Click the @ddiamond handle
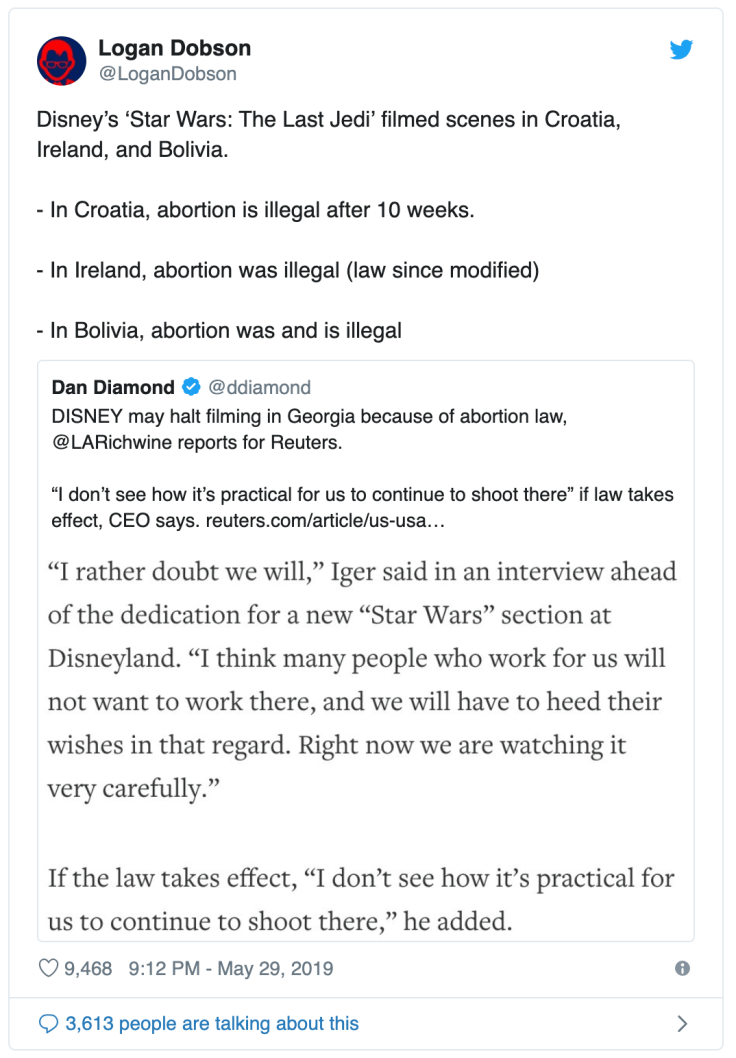Screen dimensions: 736x1058 260,387
